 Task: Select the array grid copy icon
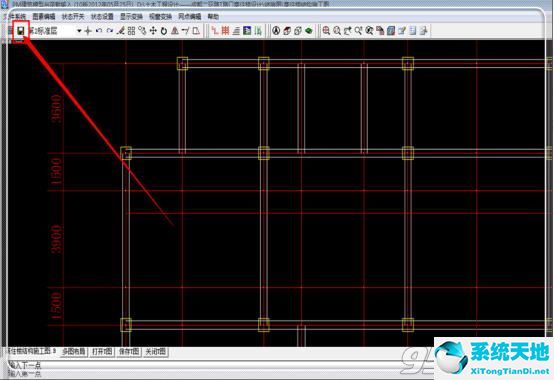[131, 31]
